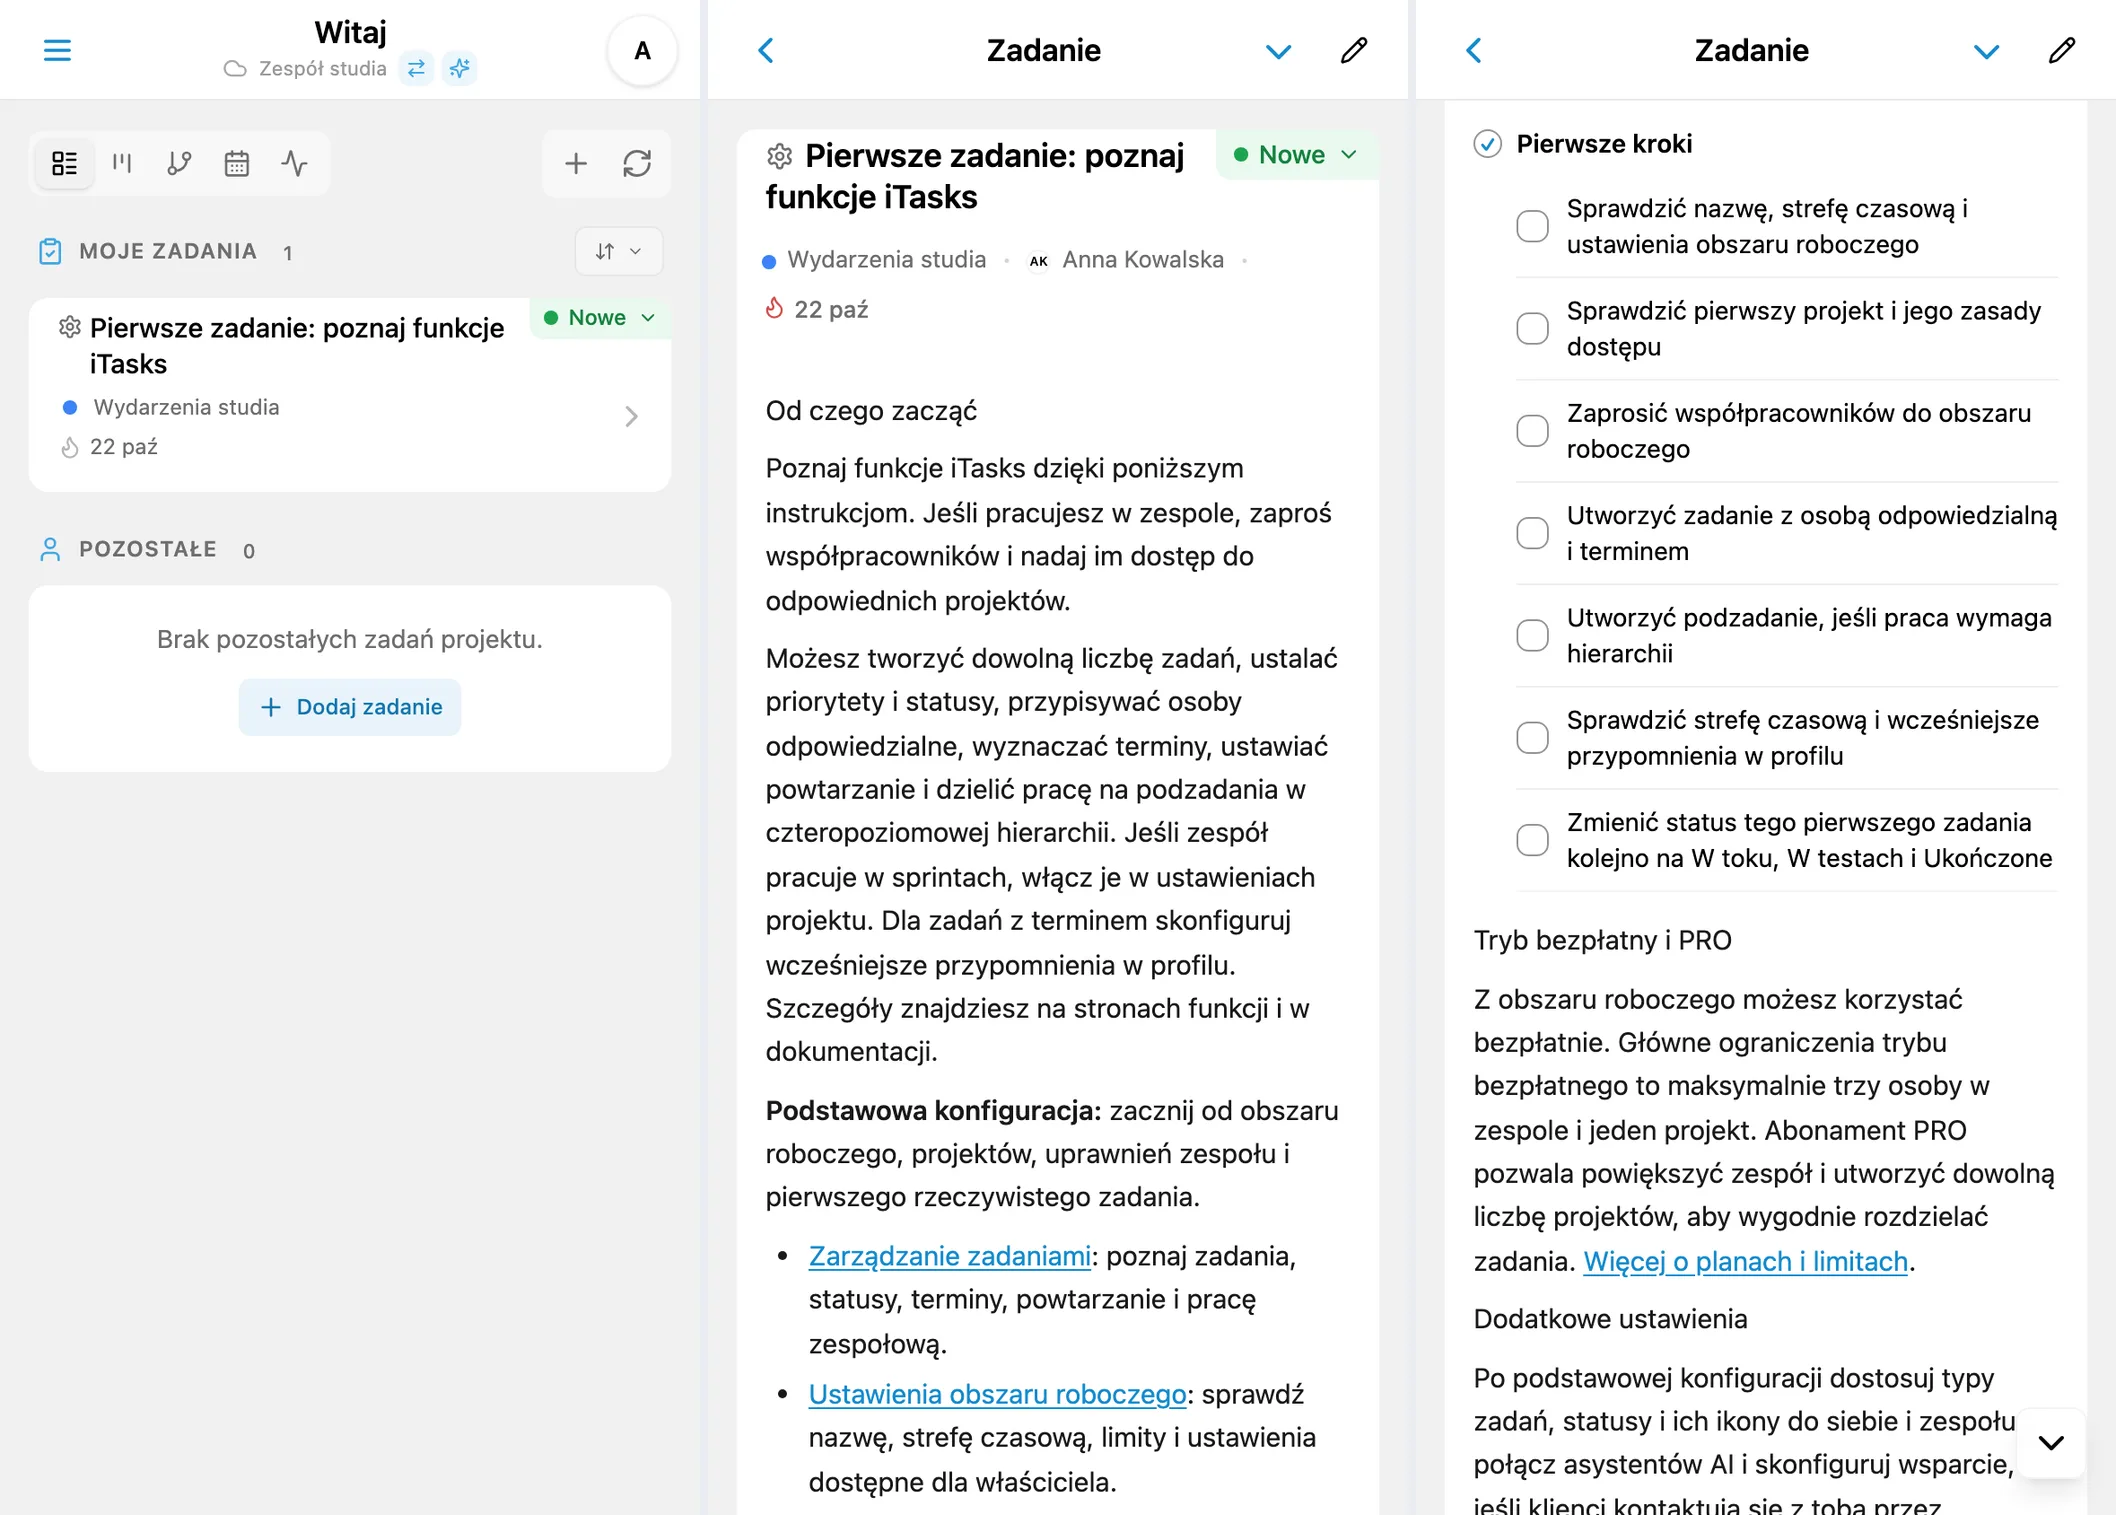
Task: Expand the middle Zadanie header chevron
Action: pos(1278,51)
